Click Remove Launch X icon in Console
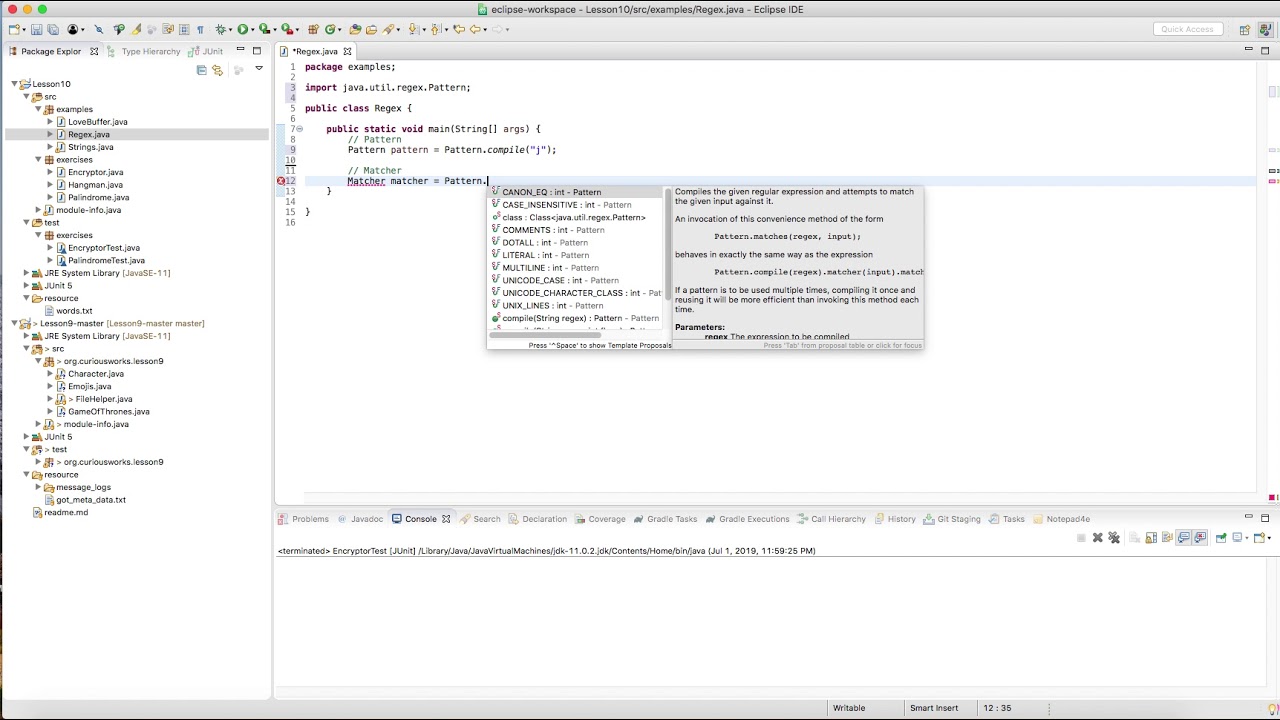1280x720 pixels. click(1098, 538)
